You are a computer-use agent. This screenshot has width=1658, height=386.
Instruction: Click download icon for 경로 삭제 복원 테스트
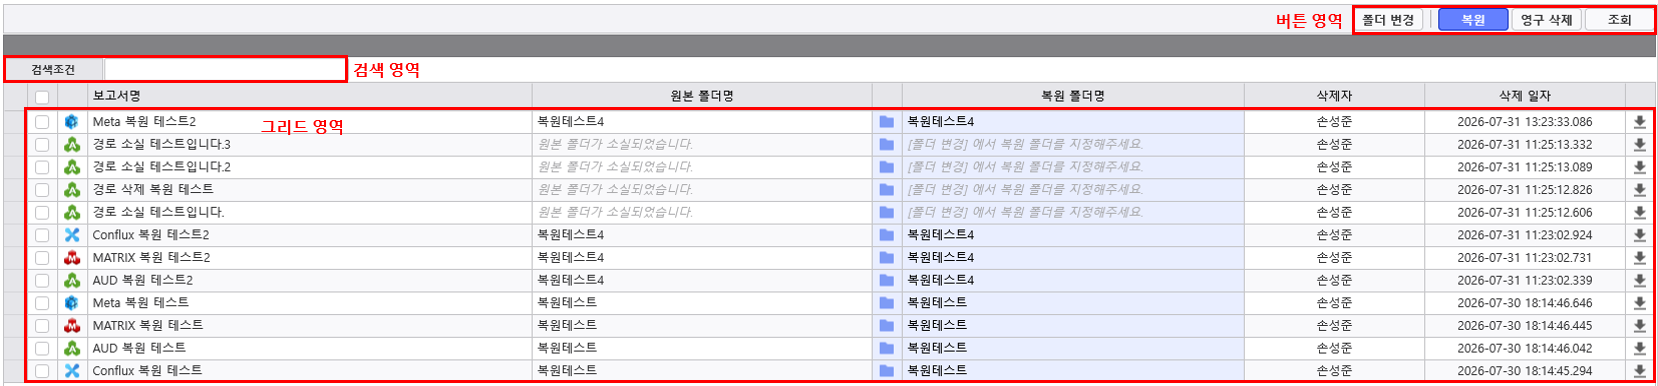1640,190
